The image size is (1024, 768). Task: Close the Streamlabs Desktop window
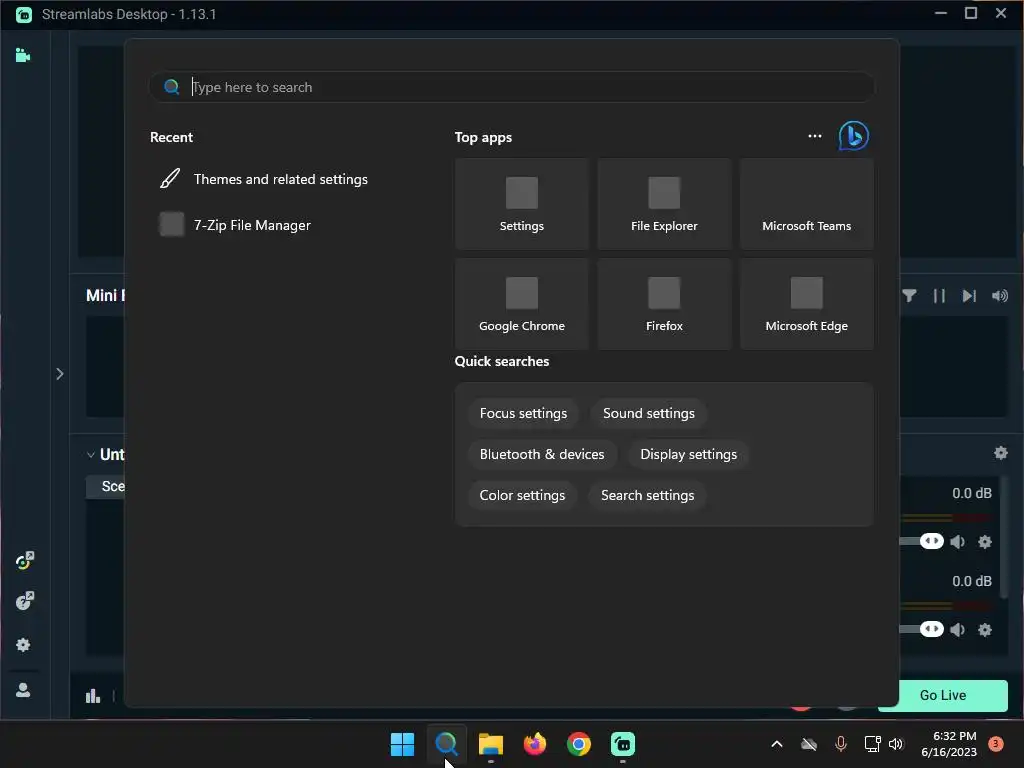click(1000, 13)
